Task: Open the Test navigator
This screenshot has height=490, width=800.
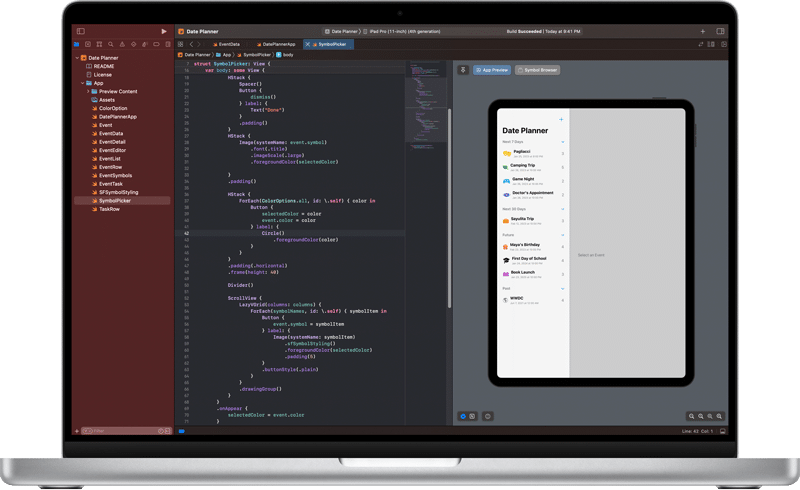Action: (x=133, y=44)
